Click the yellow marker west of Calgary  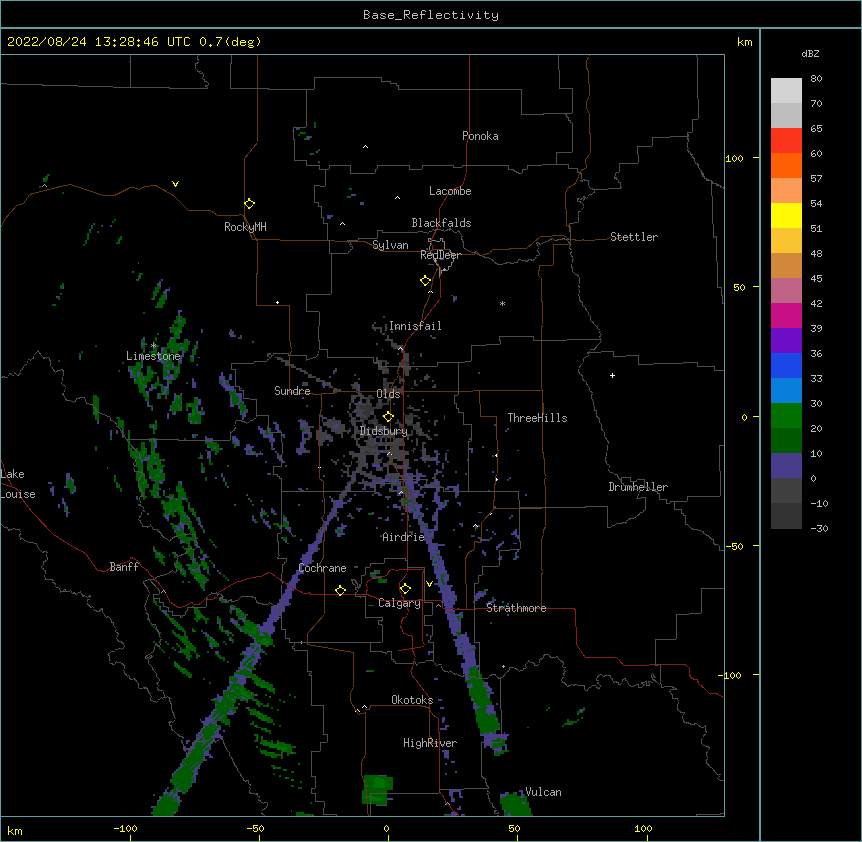(x=340, y=590)
